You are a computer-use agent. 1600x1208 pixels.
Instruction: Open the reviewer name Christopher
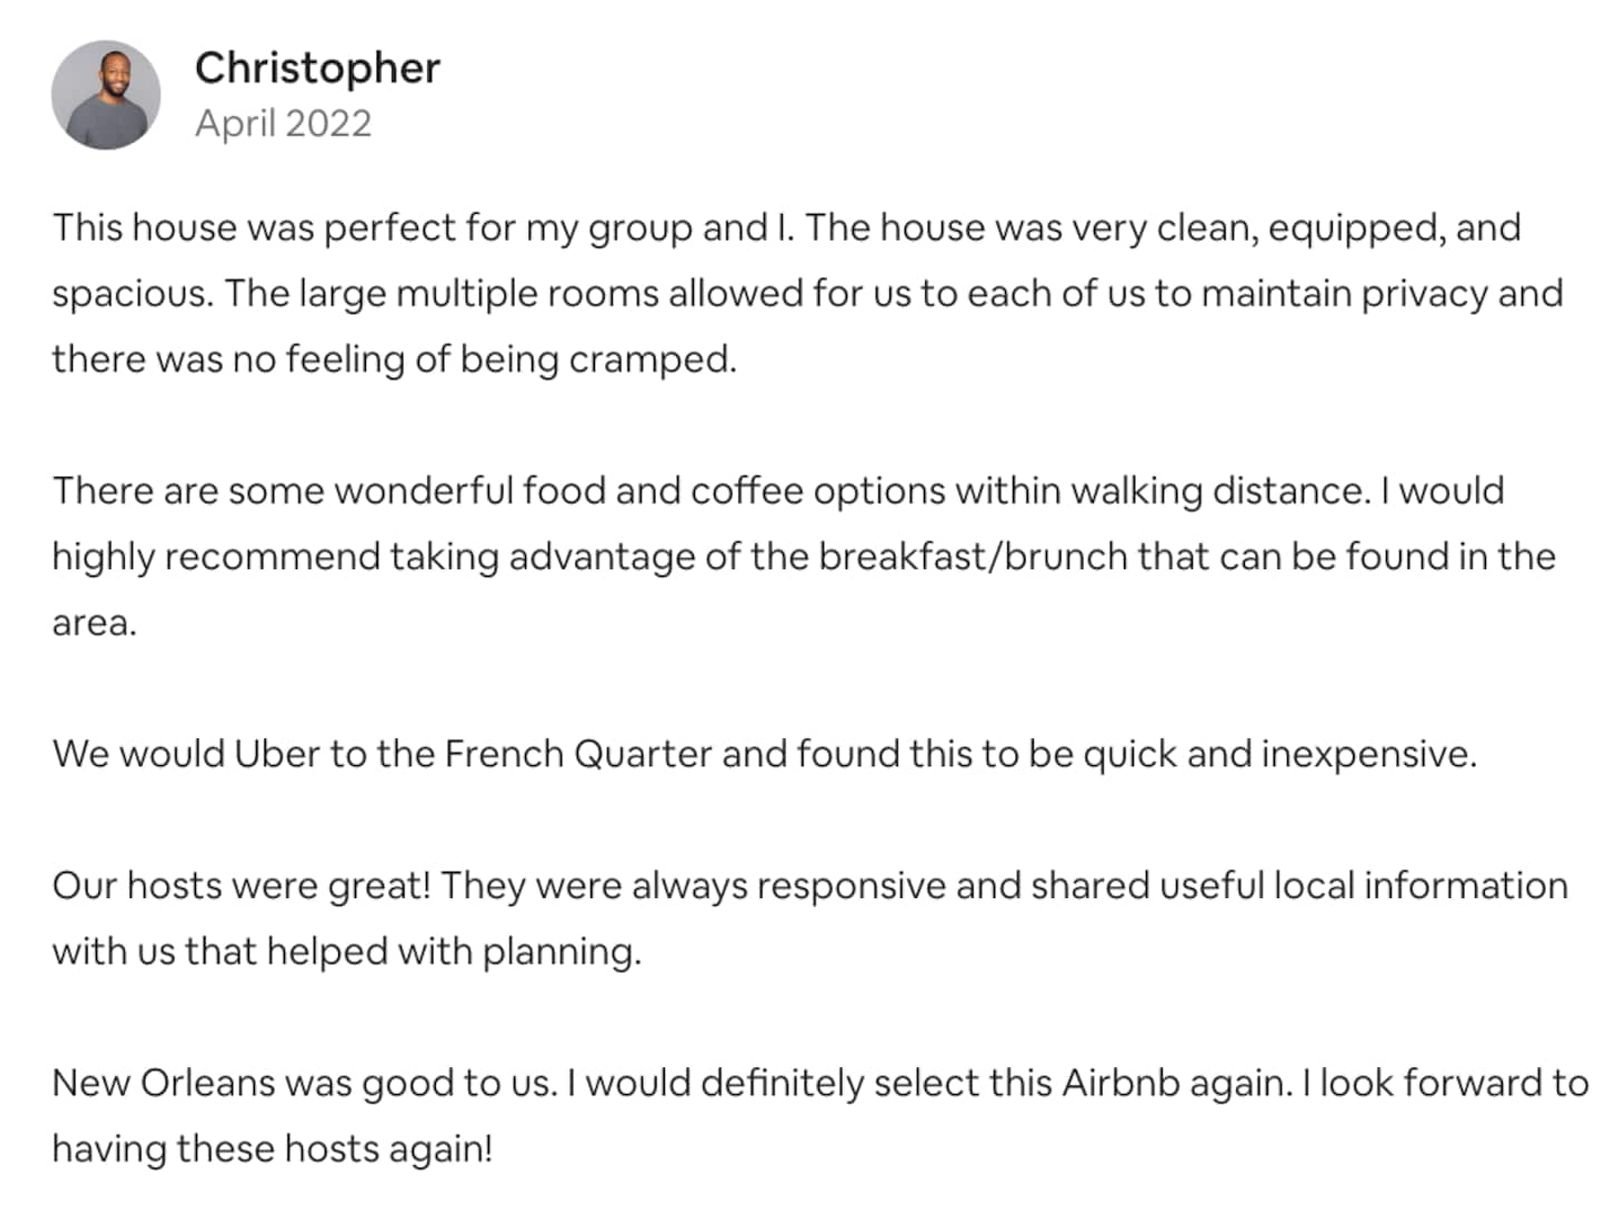tap(317, 68)
